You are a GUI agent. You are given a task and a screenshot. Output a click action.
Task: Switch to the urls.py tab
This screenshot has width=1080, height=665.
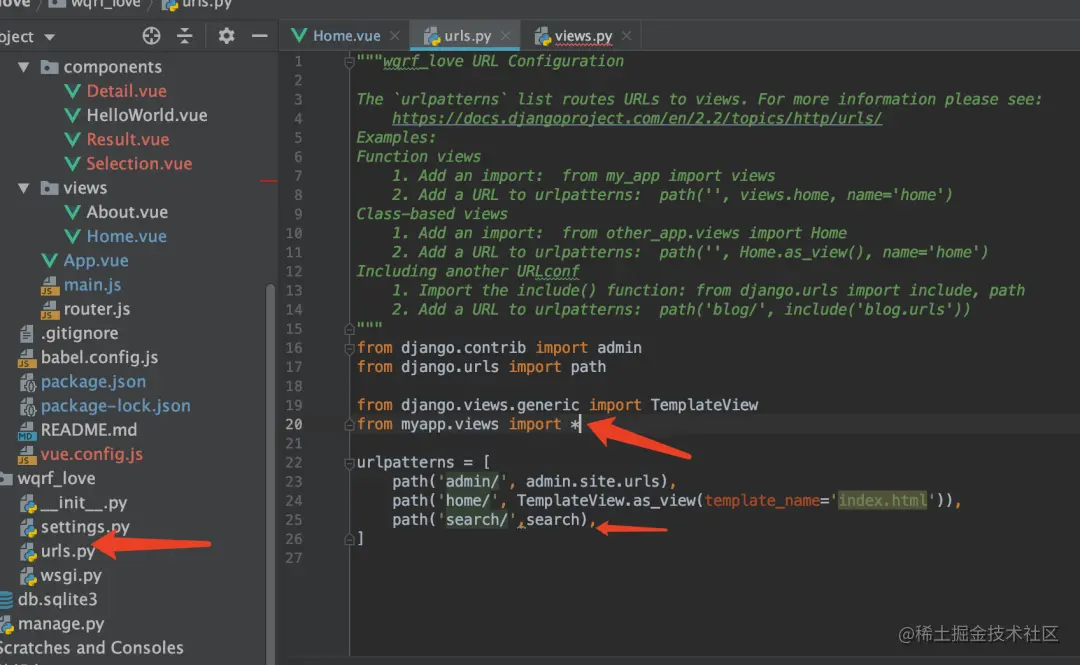click(467, 36)
